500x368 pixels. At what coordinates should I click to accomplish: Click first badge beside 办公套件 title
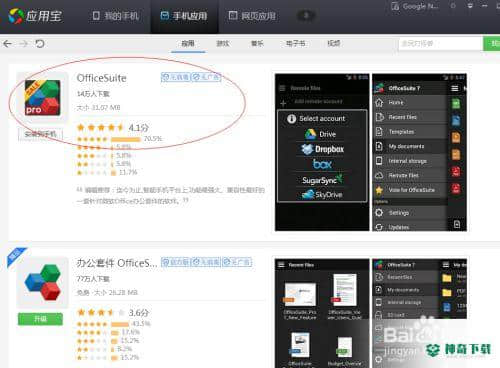(x=176, y=262)
